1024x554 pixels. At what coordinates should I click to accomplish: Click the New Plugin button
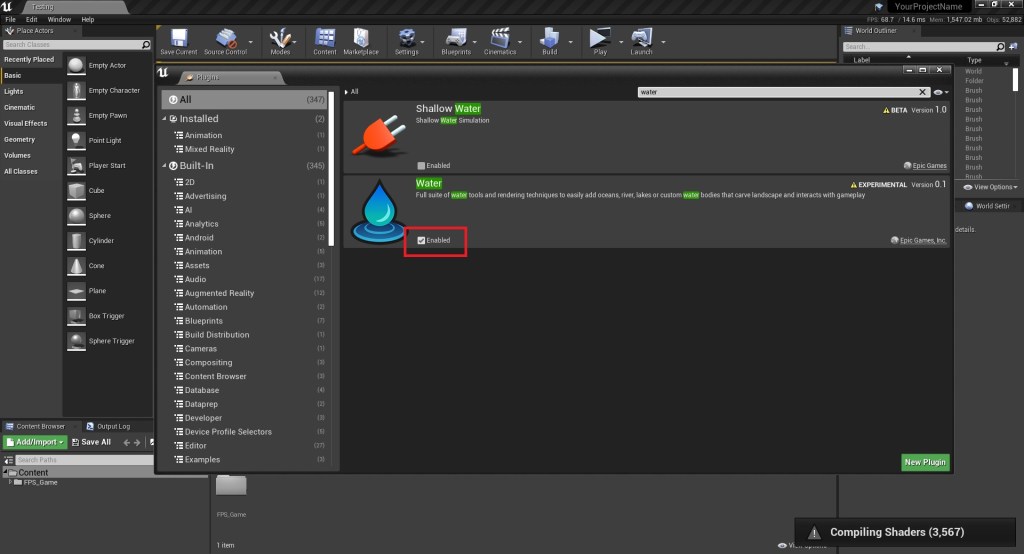tap(925, 462)
